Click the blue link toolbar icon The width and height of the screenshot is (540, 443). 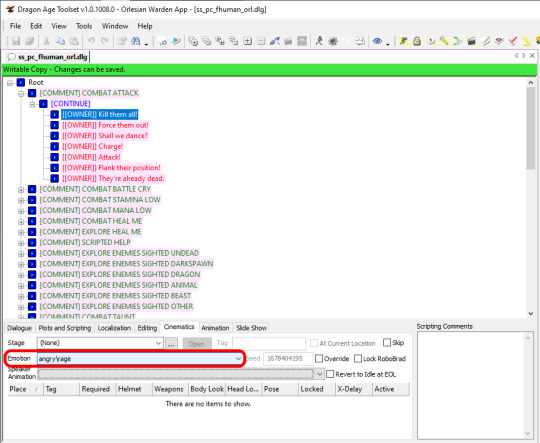274,41
